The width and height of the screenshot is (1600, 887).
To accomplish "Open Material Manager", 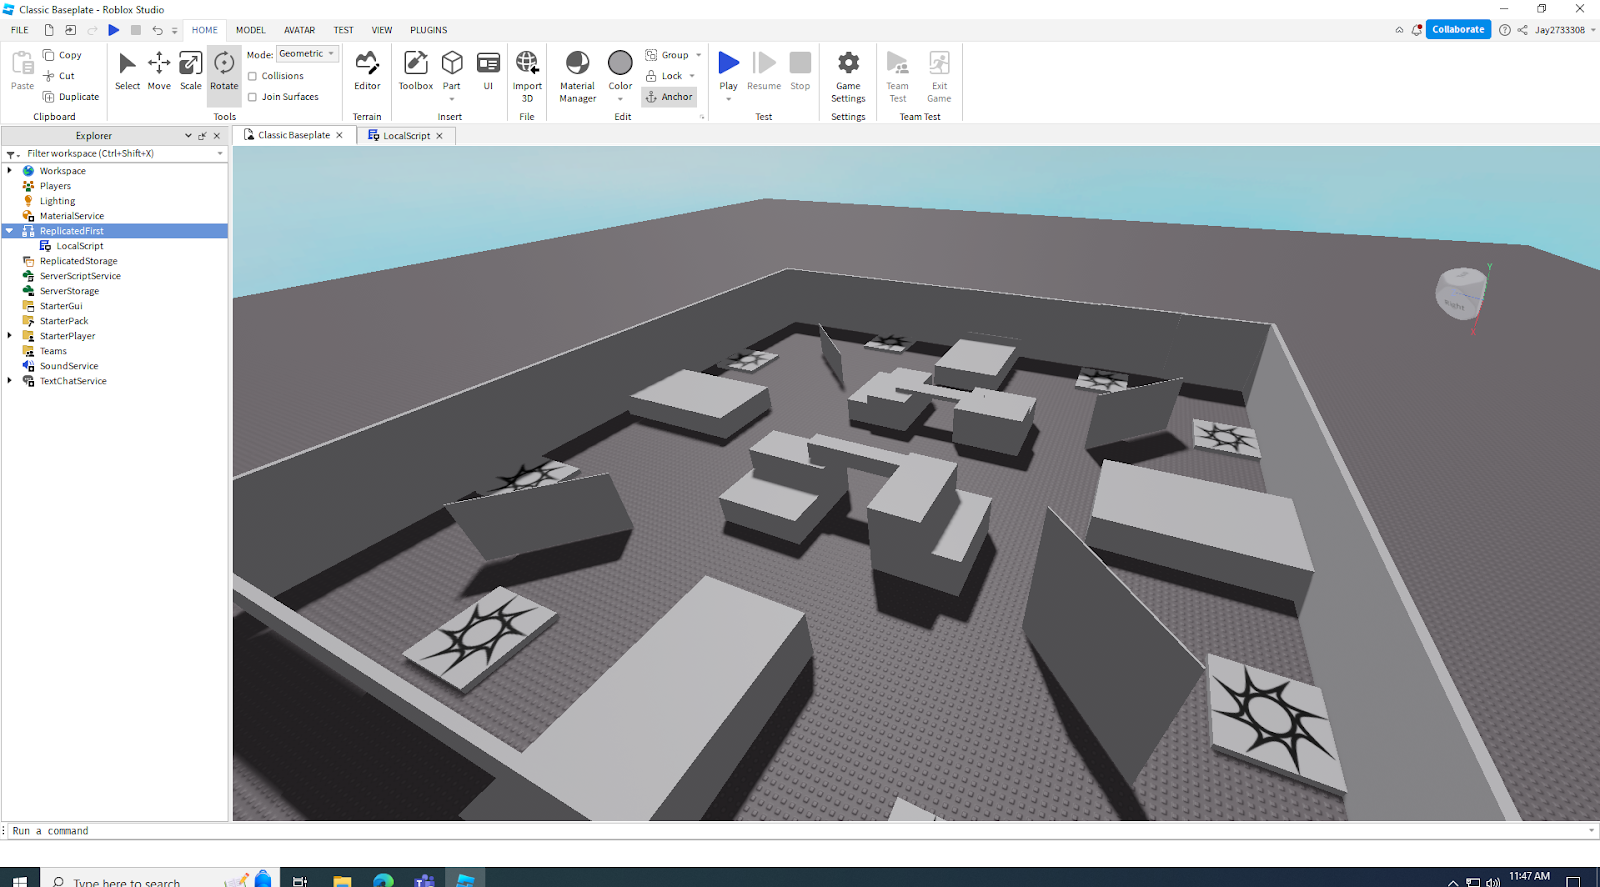I will tap(577, 76).
